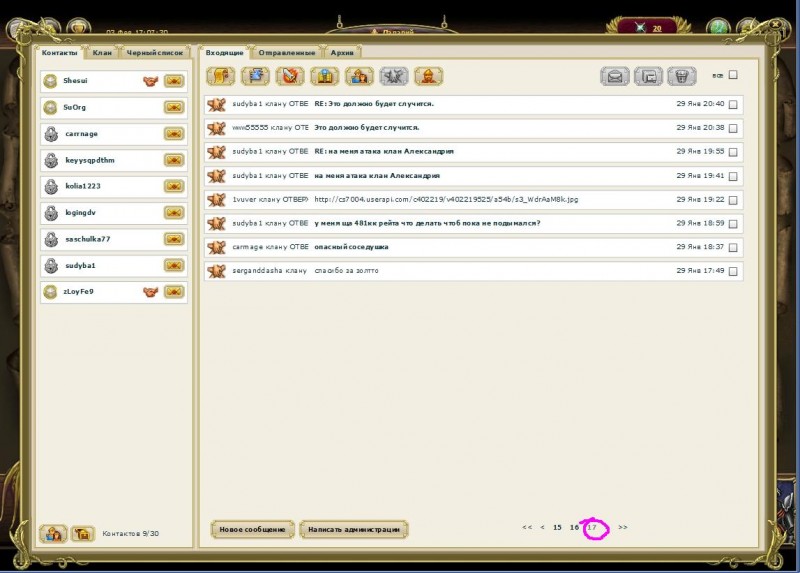Open the 'Черный список' tab
The height and width of the screenshot is (573, 800).
[x=155, y=52]
